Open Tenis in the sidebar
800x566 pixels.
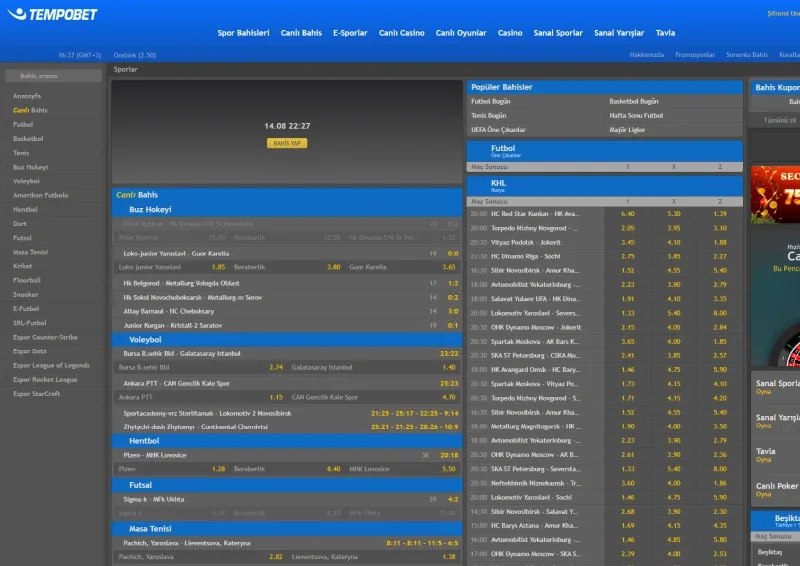pos(21,153)
